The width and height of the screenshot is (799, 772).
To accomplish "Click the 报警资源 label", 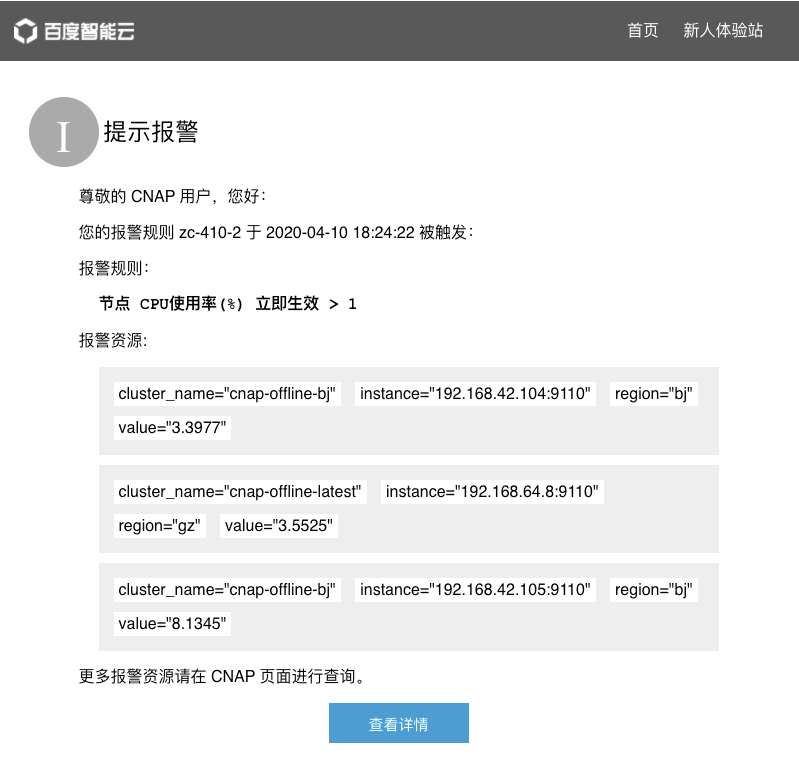I will tap(113, 340).
